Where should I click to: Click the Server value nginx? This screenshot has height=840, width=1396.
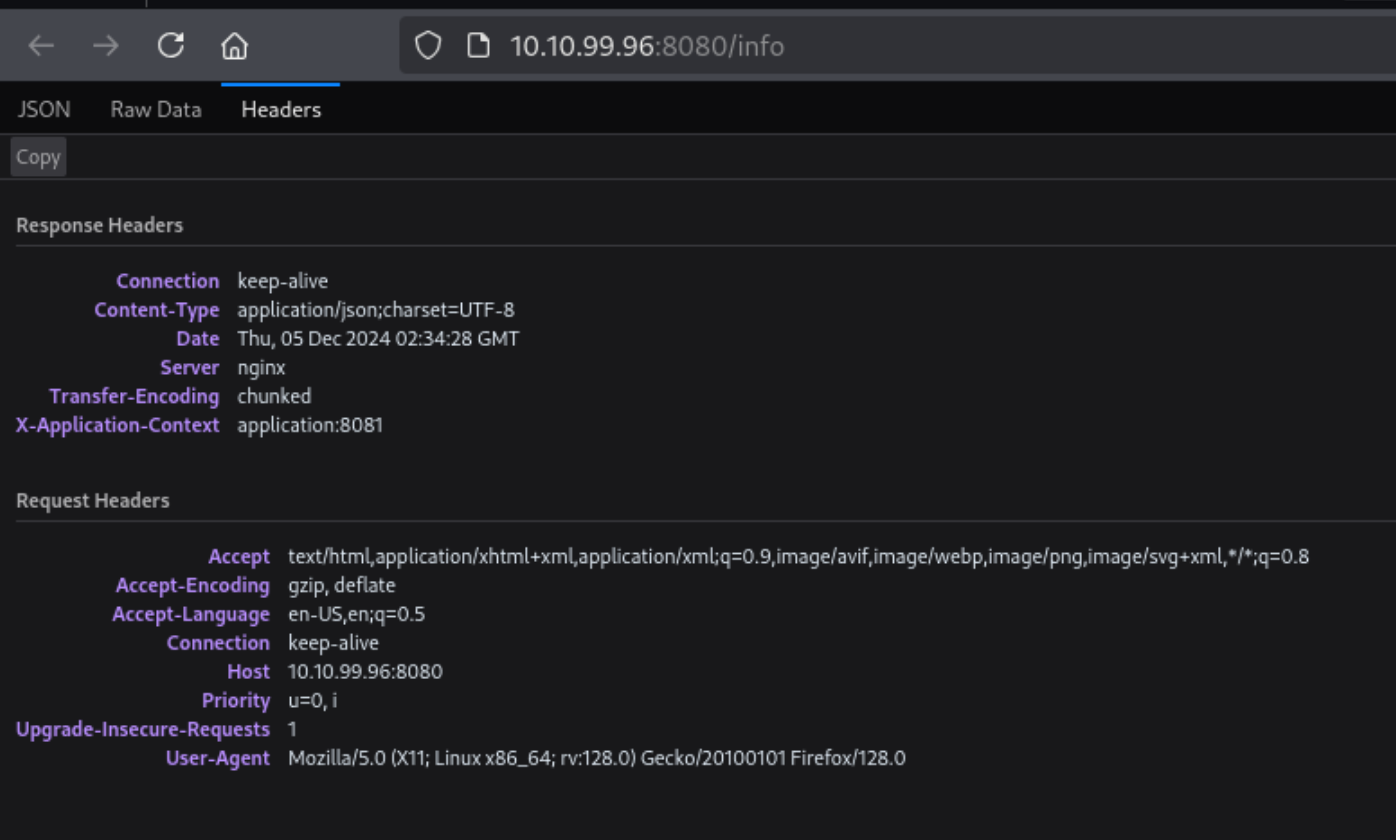point(261,368)
